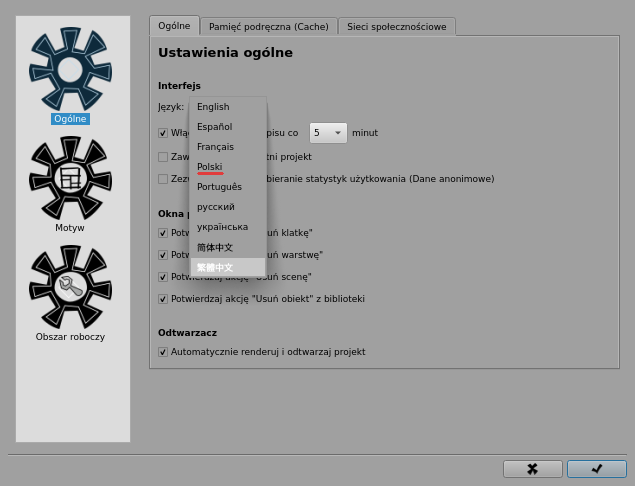Choose English from the language list
The height and width of the screenshot is (486, 635).
[x=228, y=107]
